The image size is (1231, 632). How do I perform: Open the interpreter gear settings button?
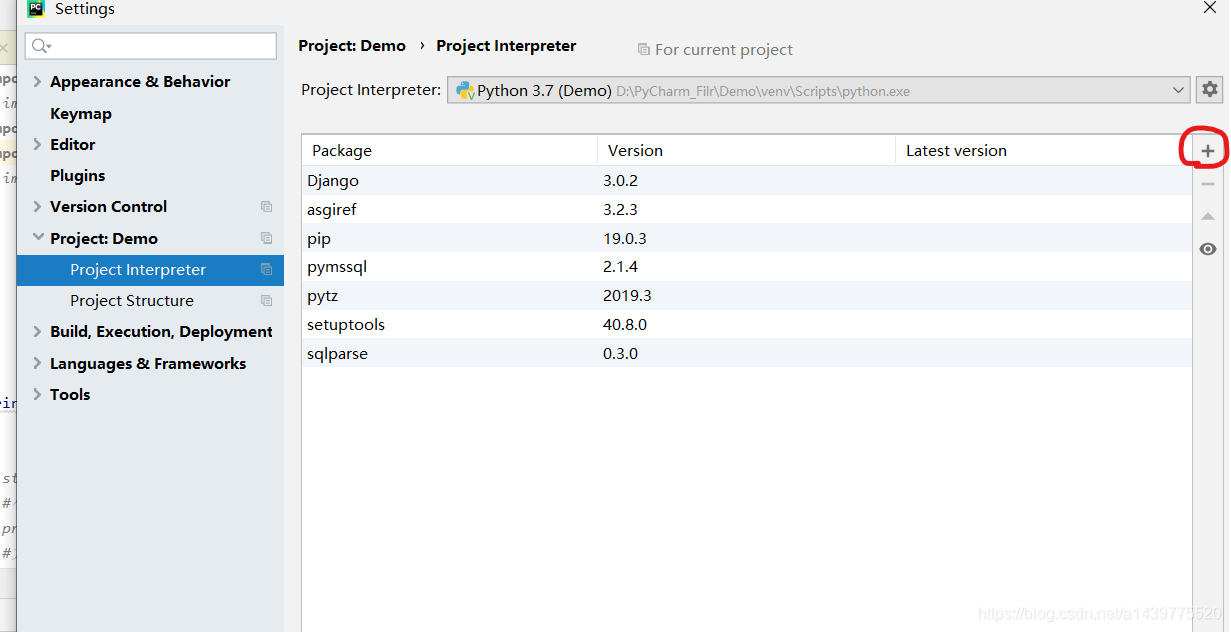point(1210,90)
